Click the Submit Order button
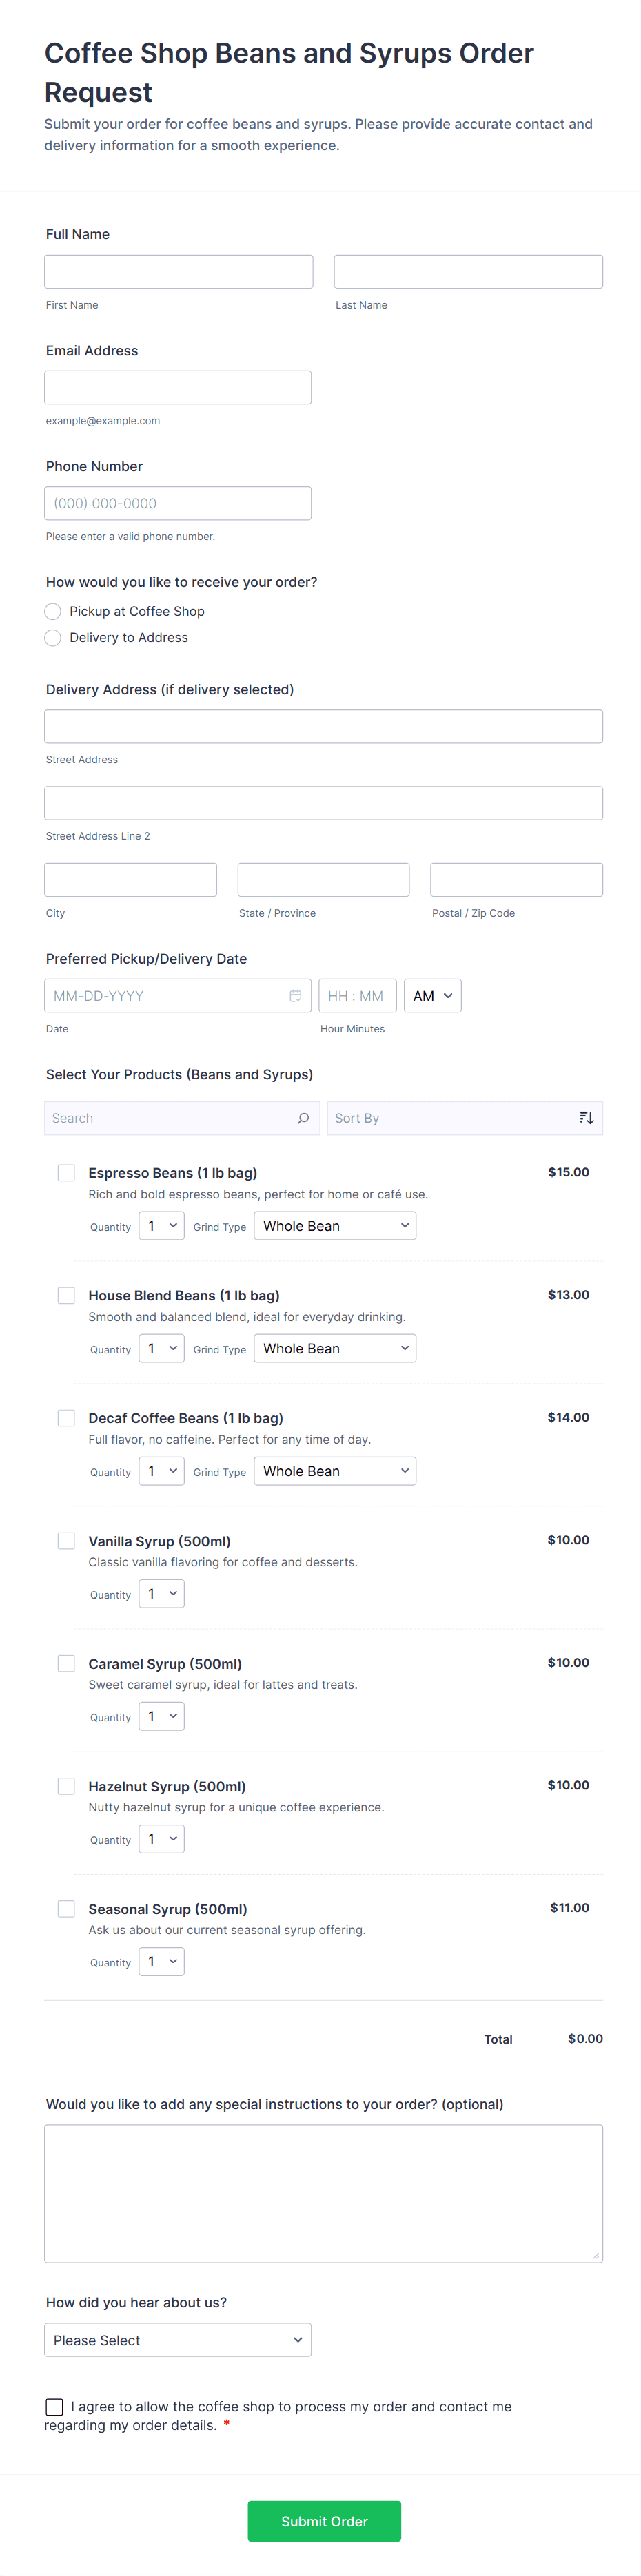Screen dimensions: 641x2576 324,2521
